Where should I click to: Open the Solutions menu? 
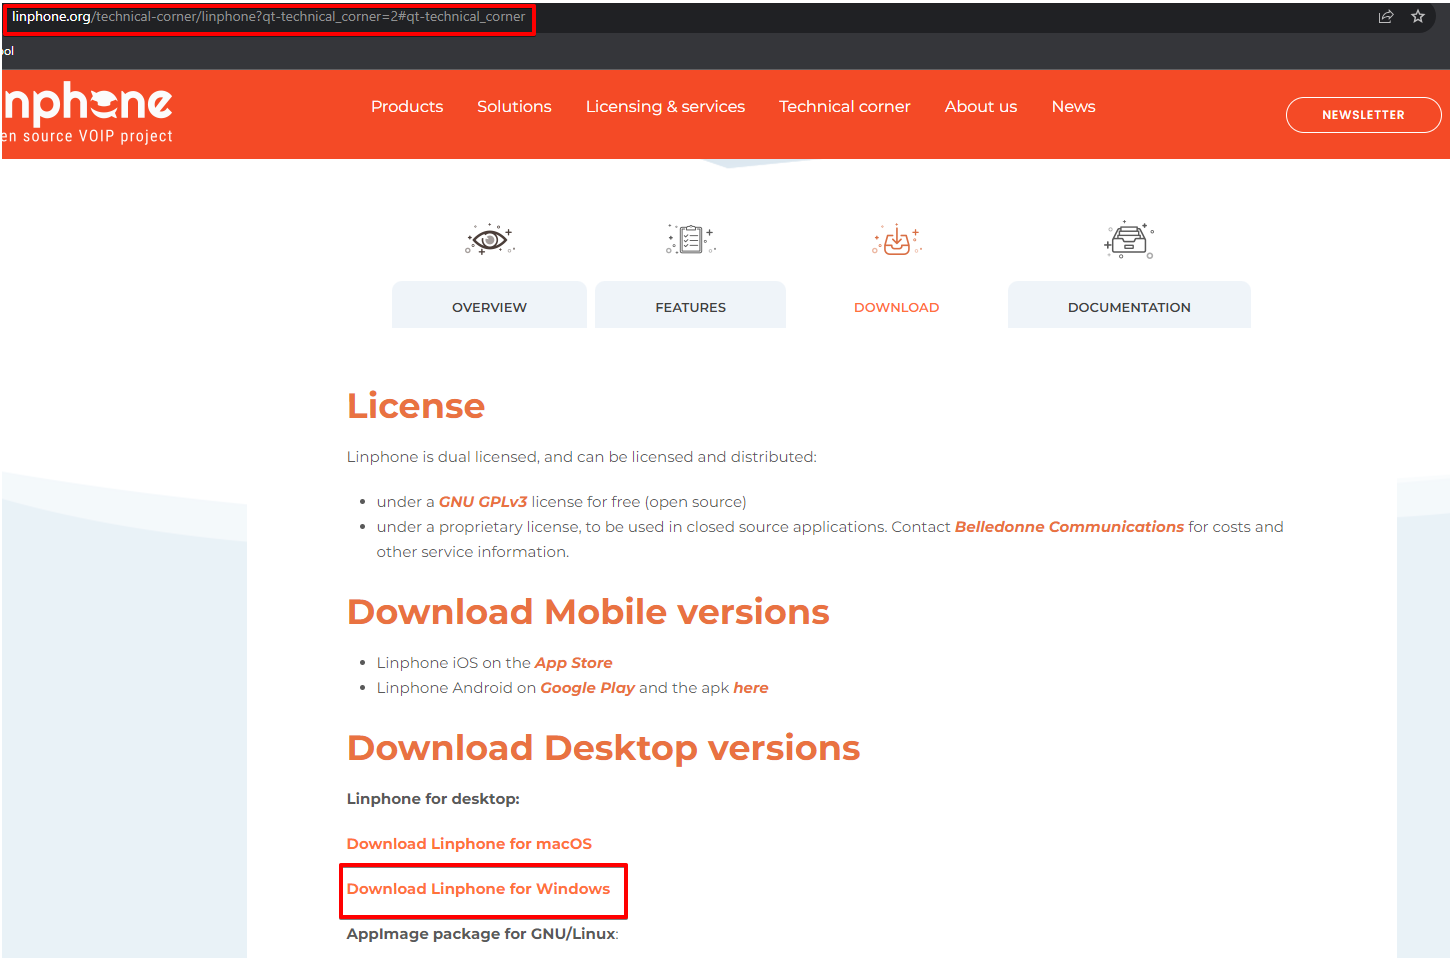[514, 107]
